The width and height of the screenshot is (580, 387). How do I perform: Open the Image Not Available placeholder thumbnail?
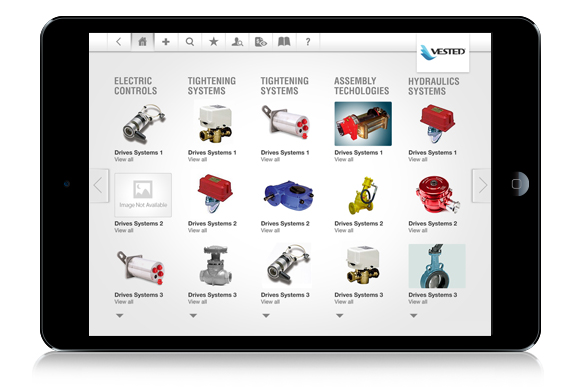click(x=143, y=195)
